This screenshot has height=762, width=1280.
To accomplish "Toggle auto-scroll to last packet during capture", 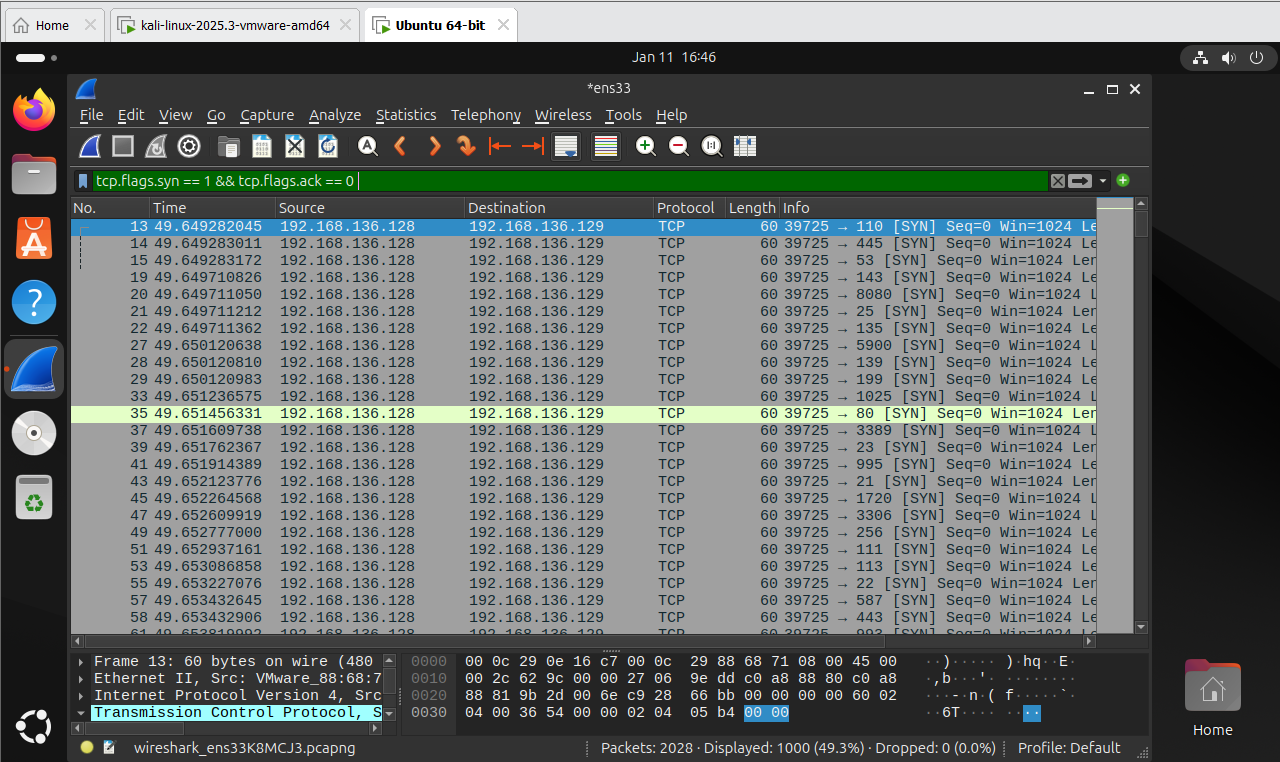I will (x=566, y=146).
